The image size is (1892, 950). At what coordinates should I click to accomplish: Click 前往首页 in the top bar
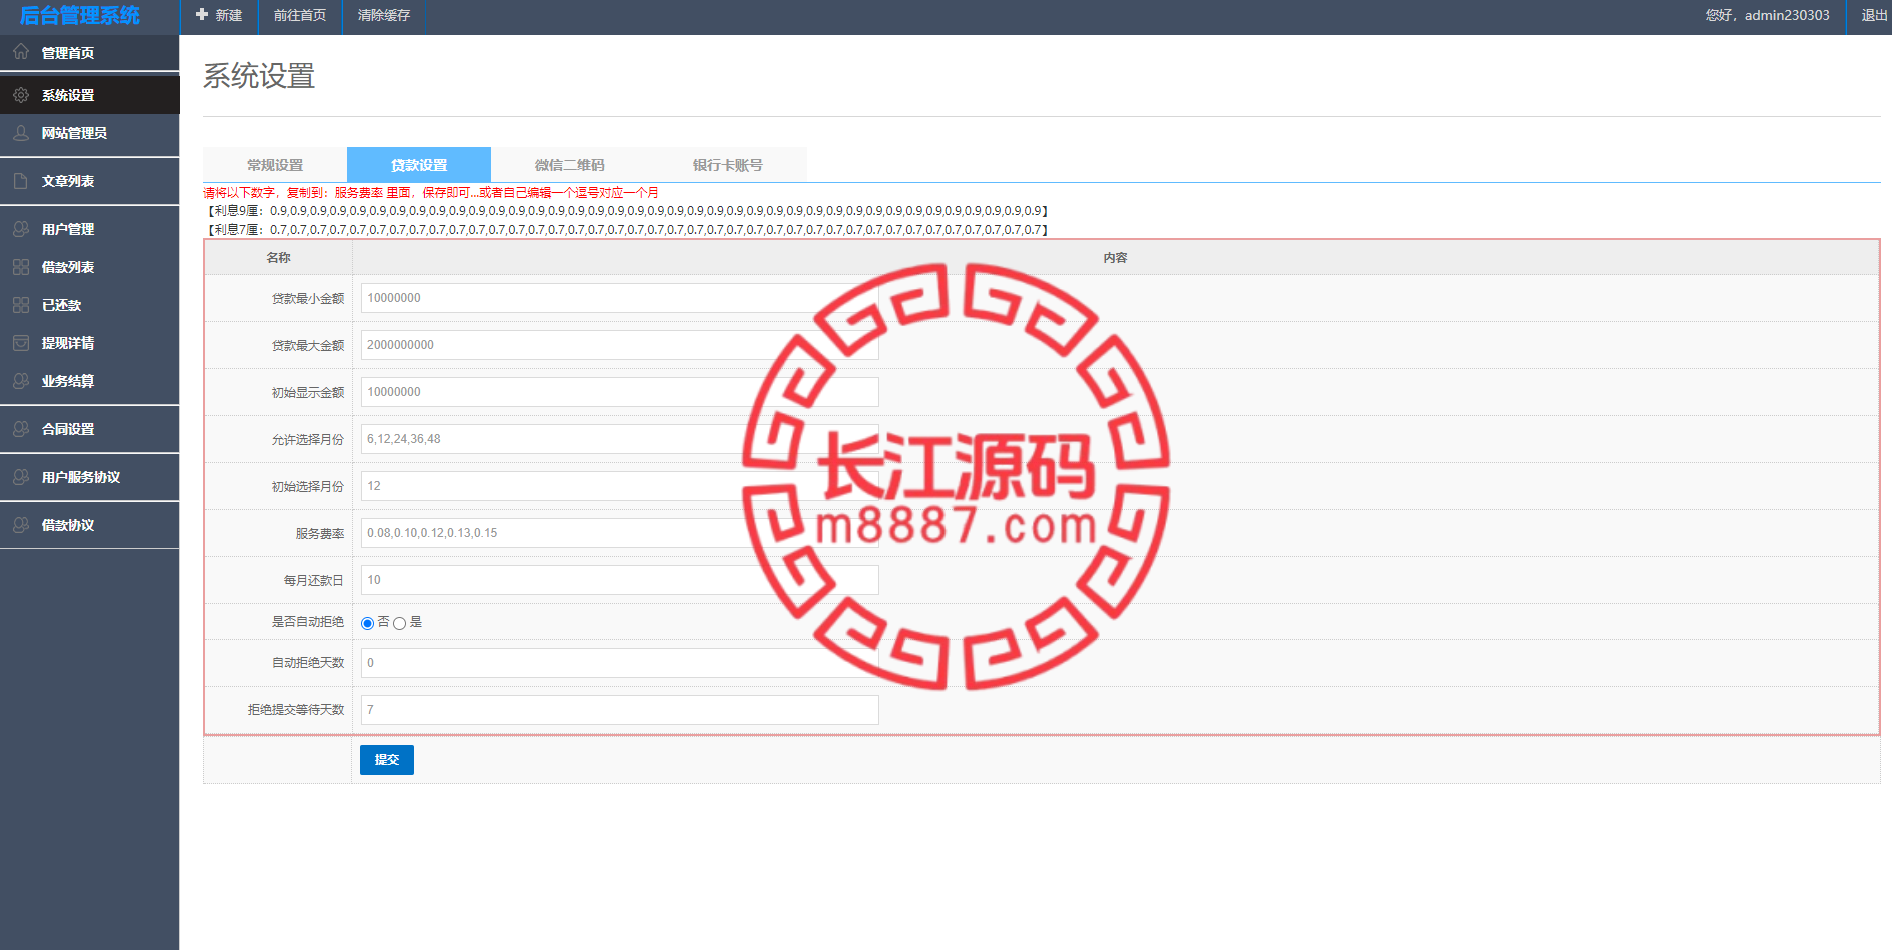(x=300, y=16)
